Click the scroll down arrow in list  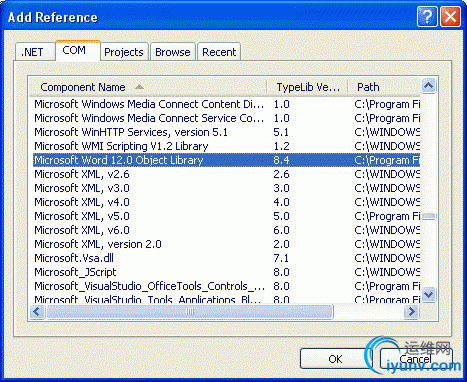(429, 295)
